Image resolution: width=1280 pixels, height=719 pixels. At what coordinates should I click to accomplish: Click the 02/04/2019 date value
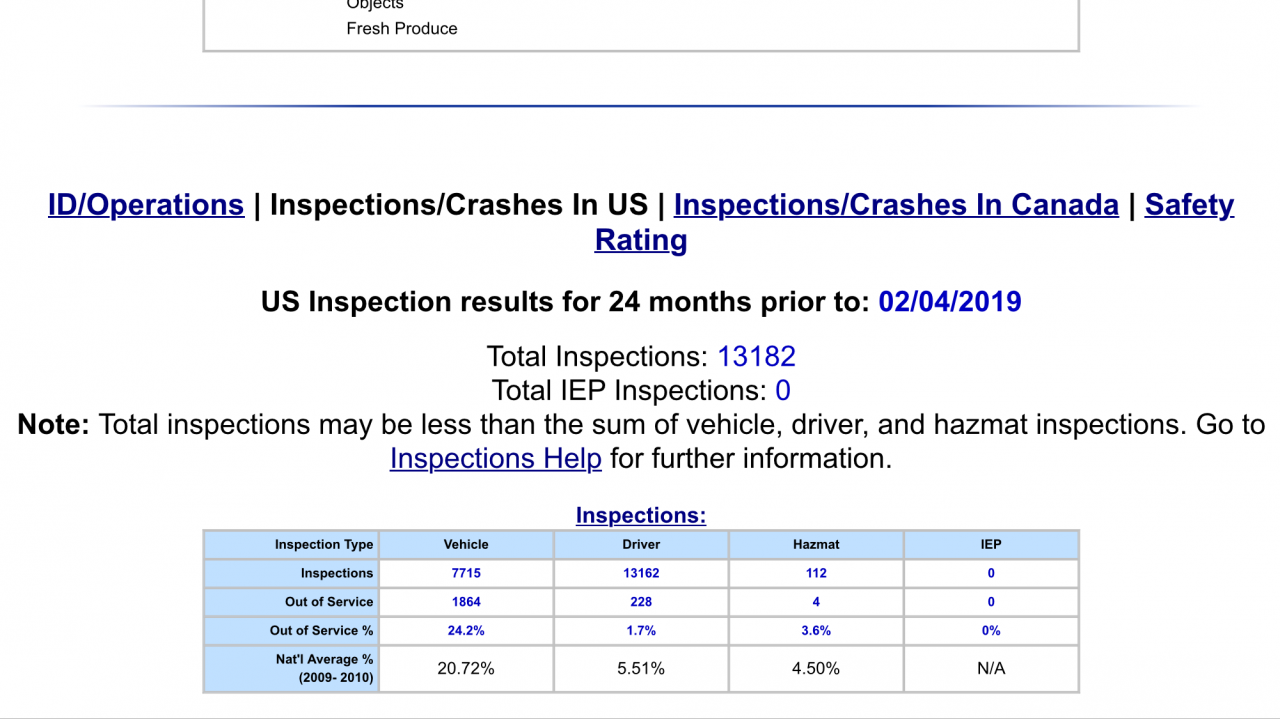pyautogui.click(x=949, y=302)
